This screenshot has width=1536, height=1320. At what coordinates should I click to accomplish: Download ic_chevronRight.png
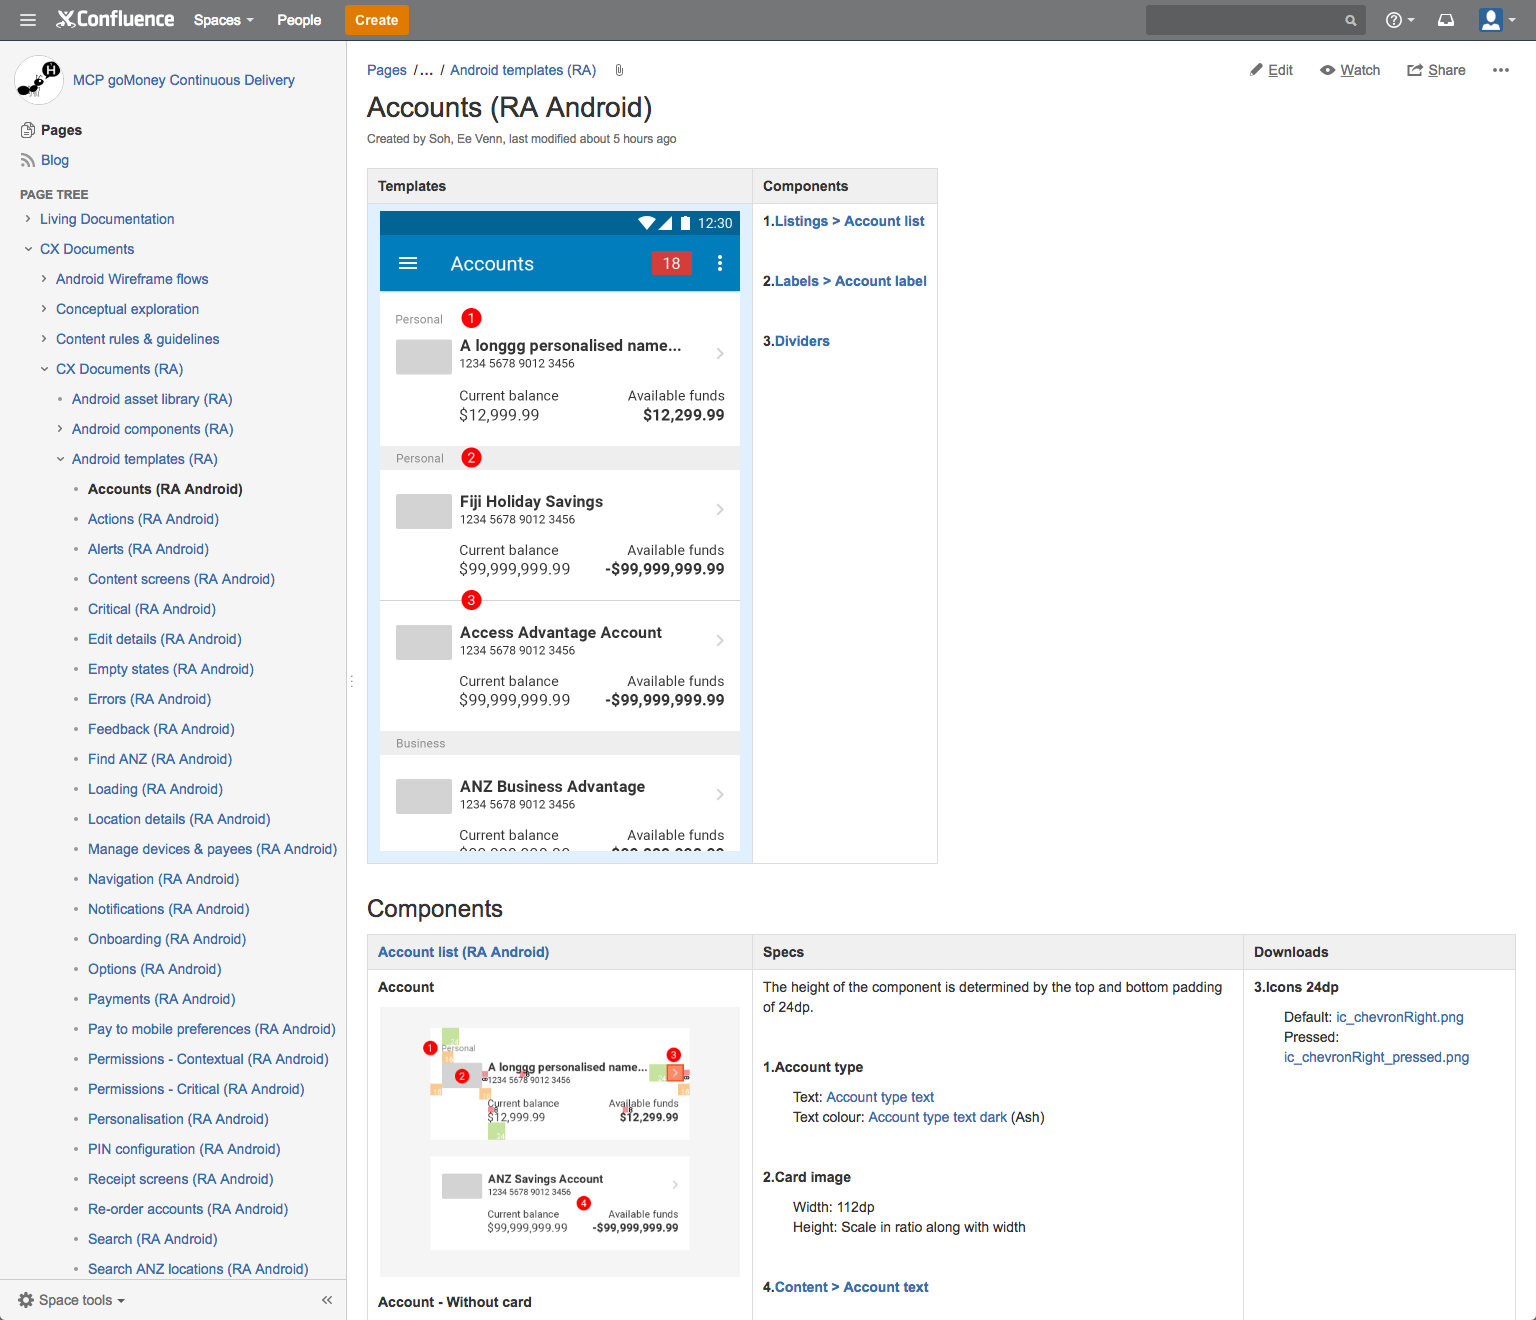click(x=1400, y=1017)
